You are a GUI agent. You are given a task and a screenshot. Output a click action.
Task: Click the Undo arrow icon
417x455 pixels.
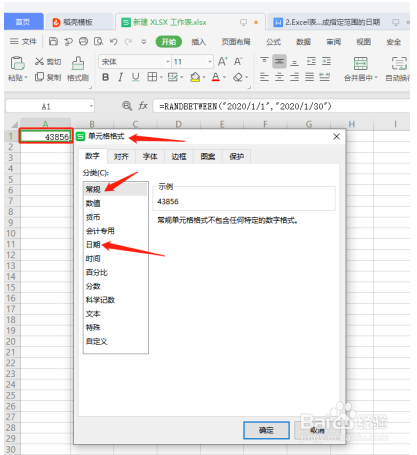click(x=114, y=41)
